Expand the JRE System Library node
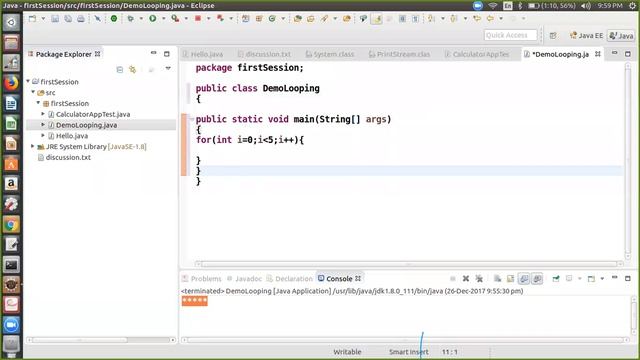 (33, 146)
